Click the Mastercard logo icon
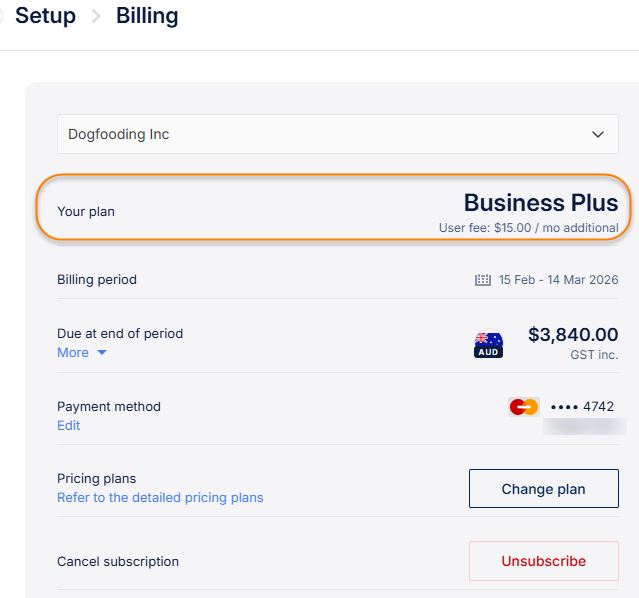 (523, 407)
